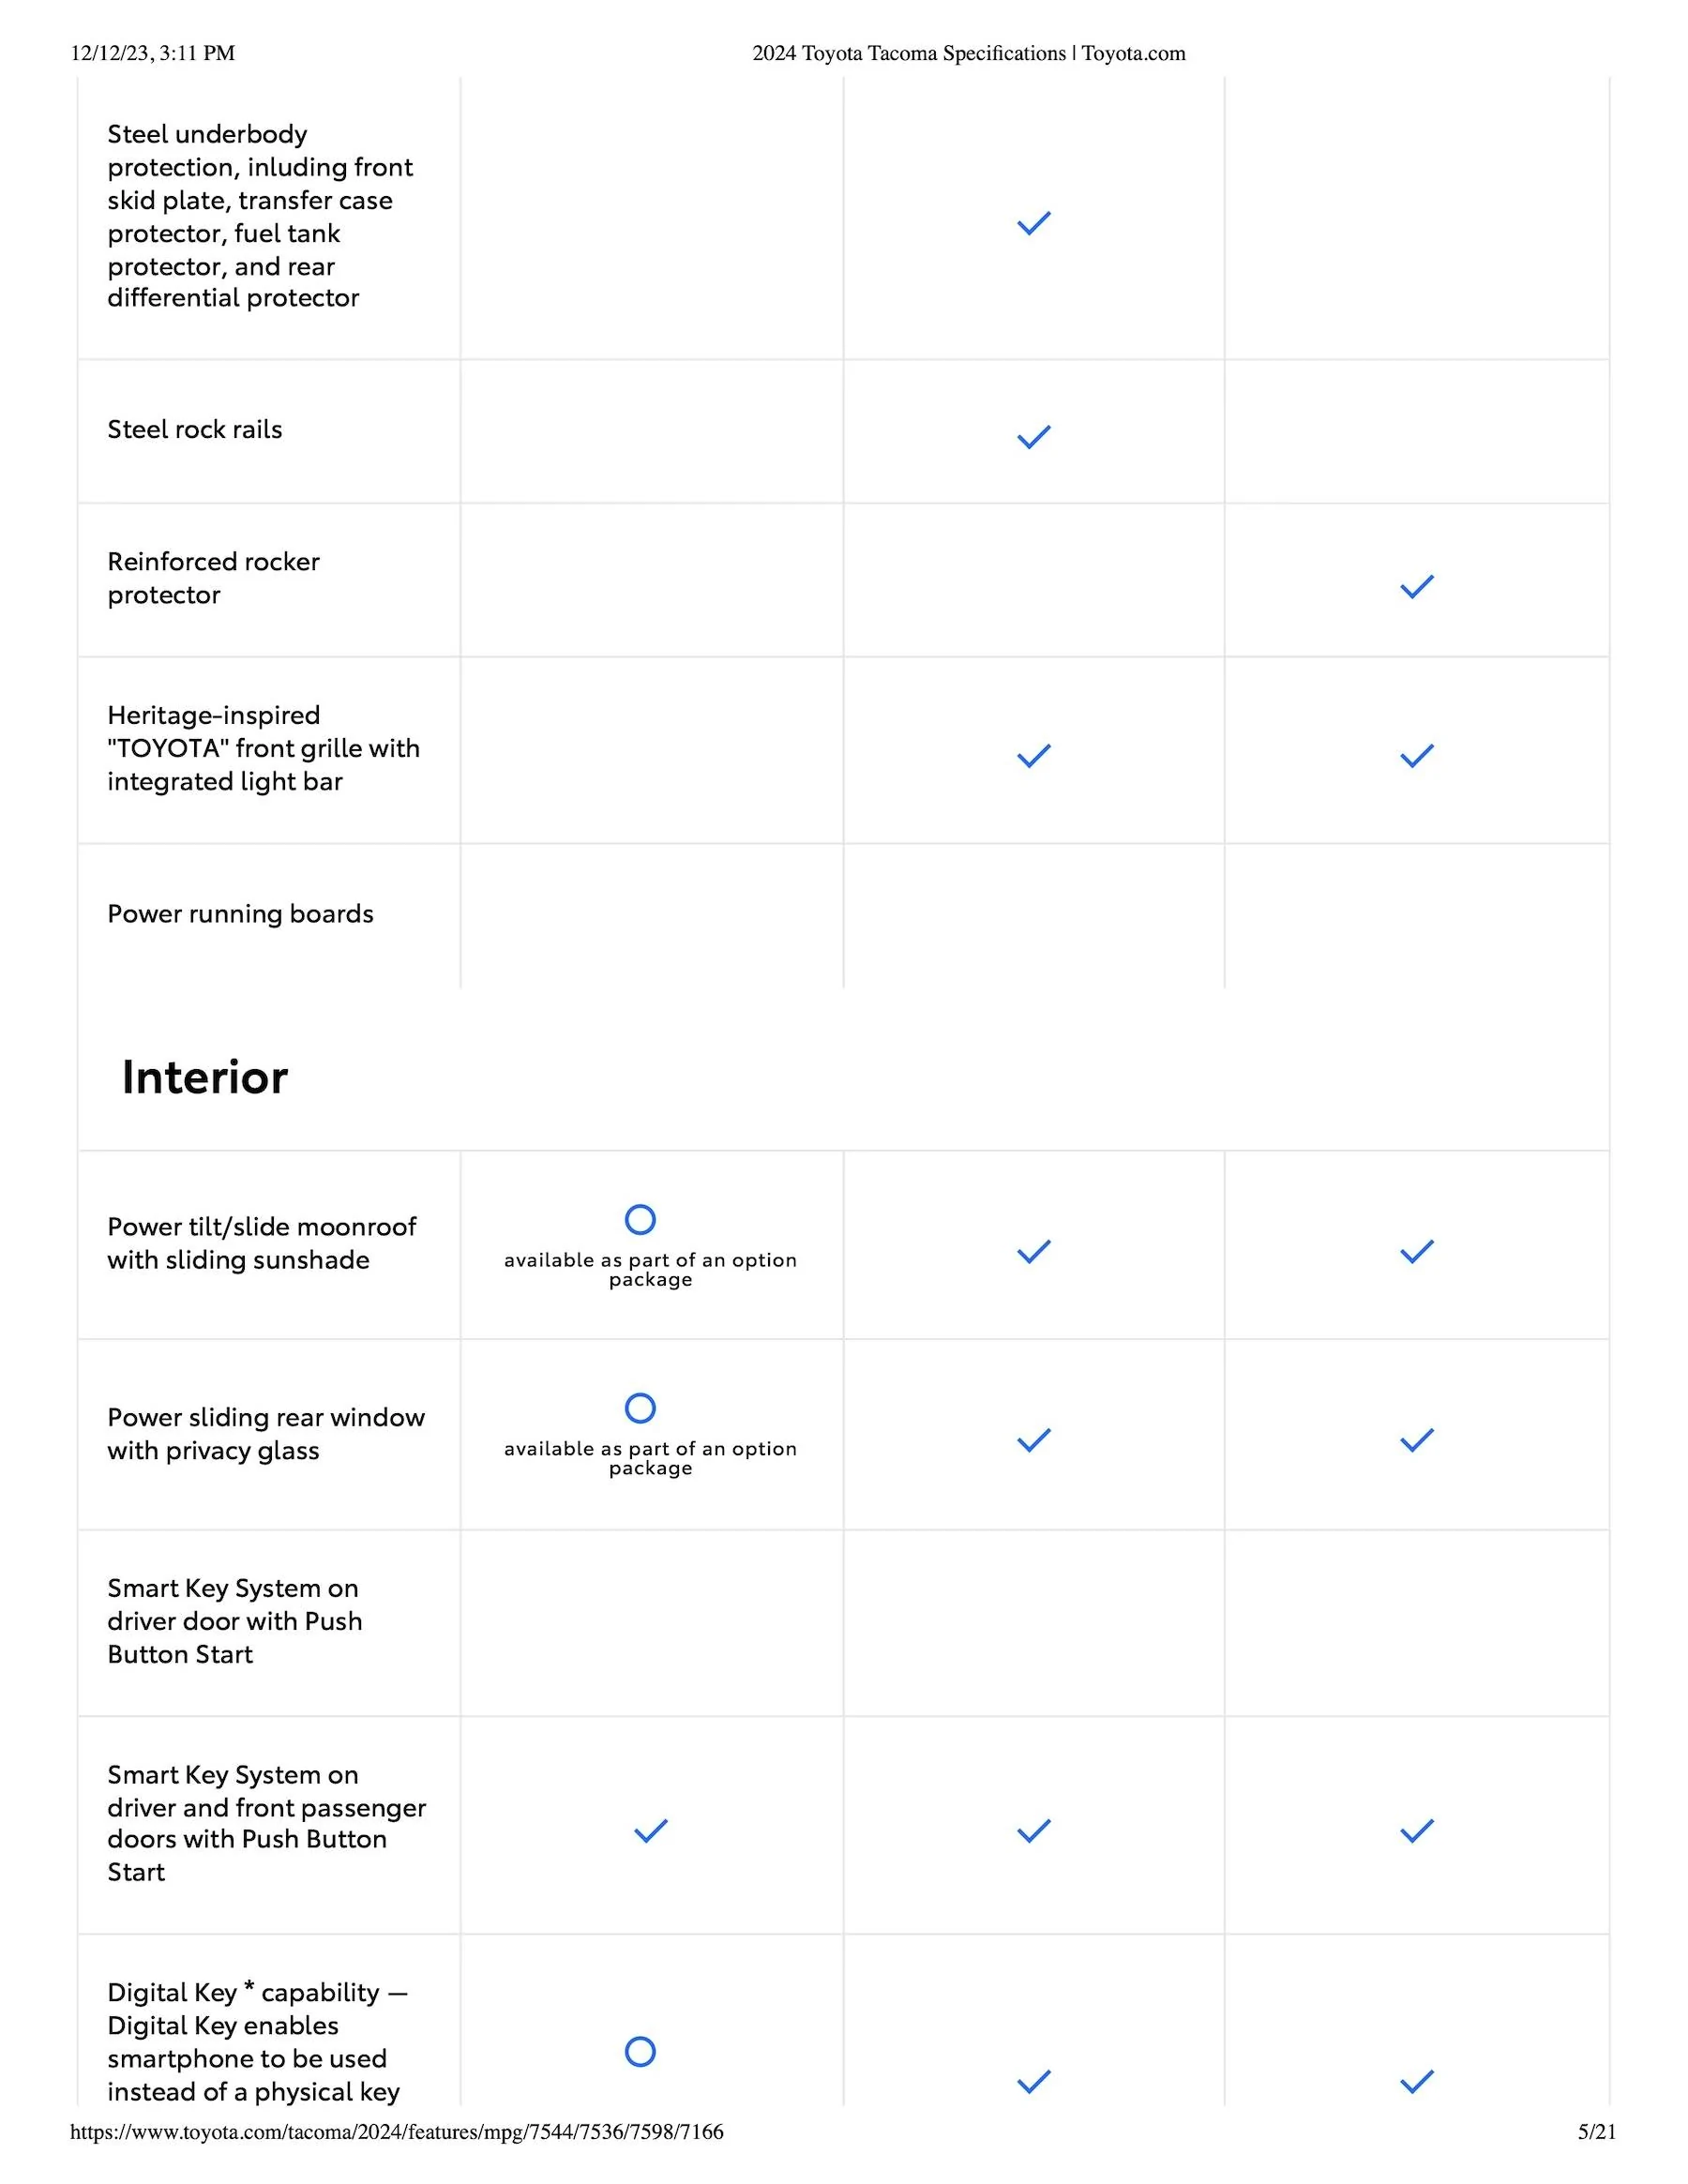
Task: Click middle checkmark in Power sliding rear window row
Action: click(x=1033, y=1440)
